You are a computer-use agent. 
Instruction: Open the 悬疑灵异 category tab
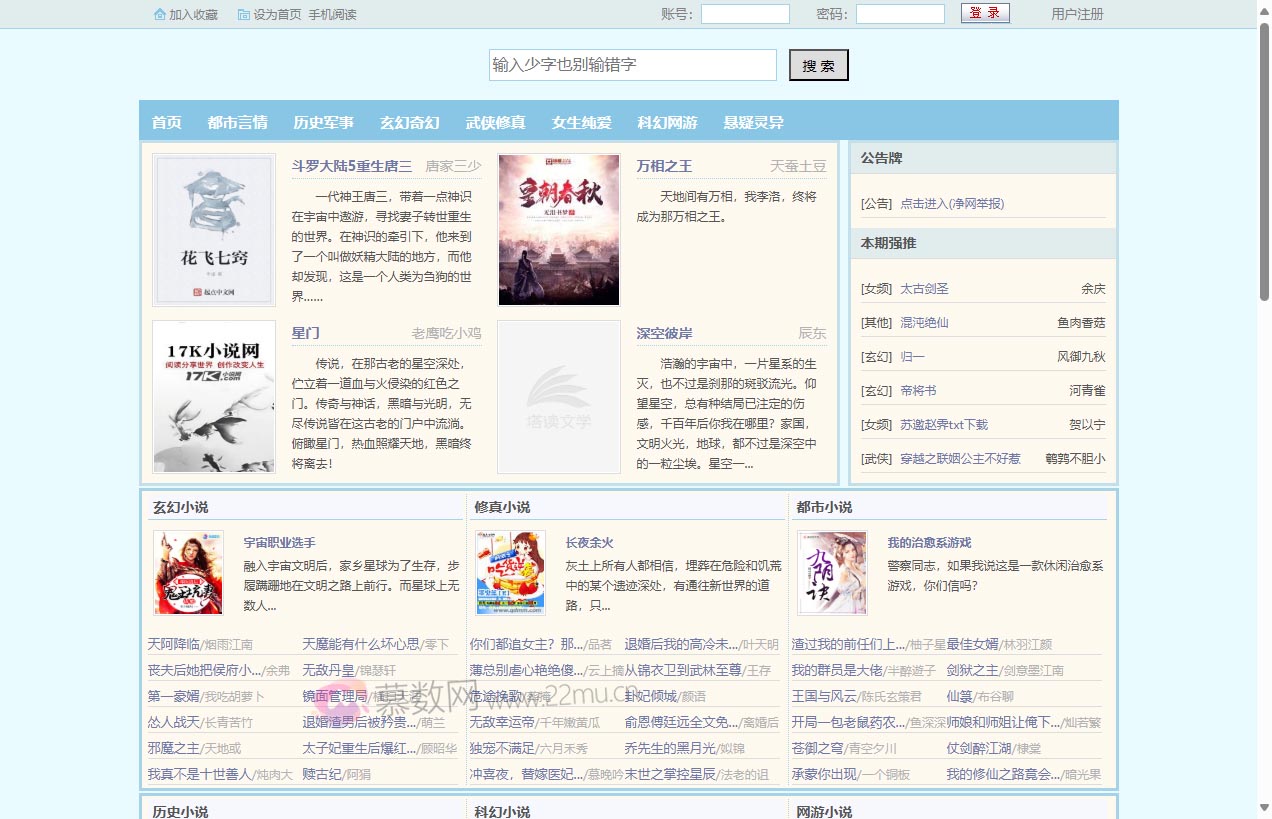pos(753,122)
